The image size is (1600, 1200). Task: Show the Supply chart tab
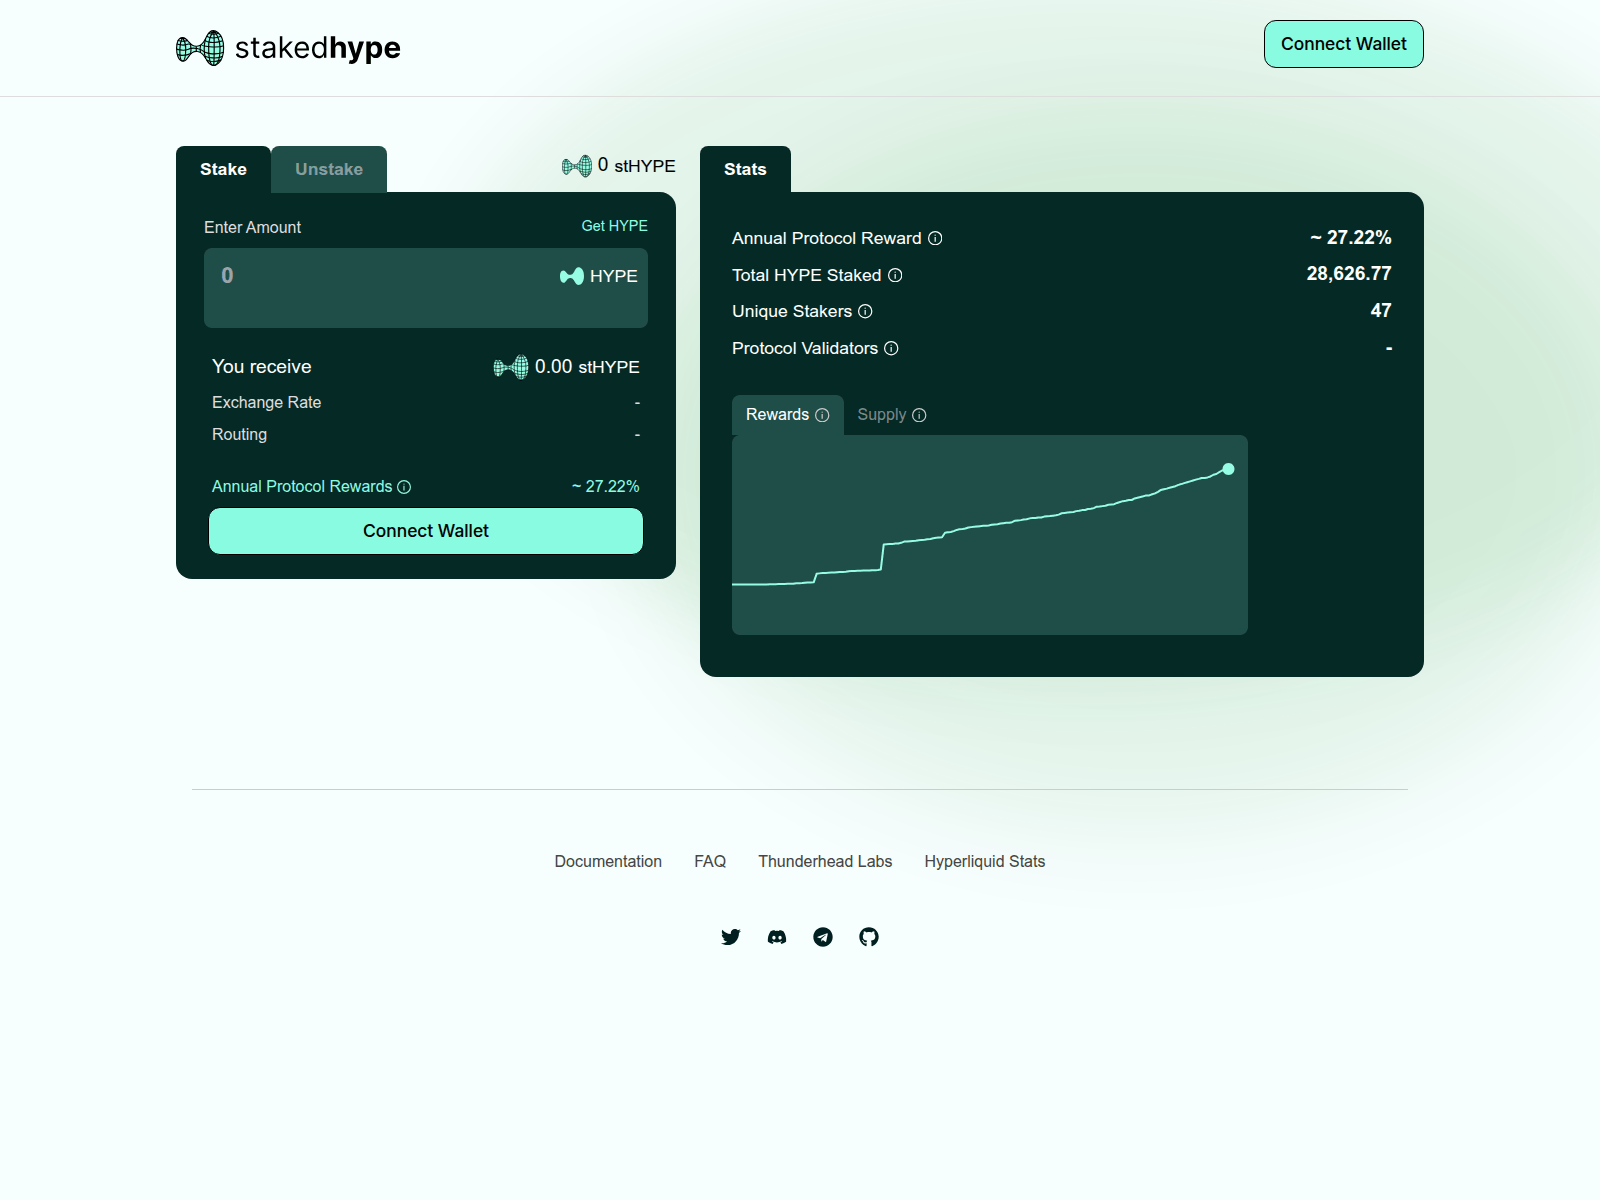click(891, 415)
